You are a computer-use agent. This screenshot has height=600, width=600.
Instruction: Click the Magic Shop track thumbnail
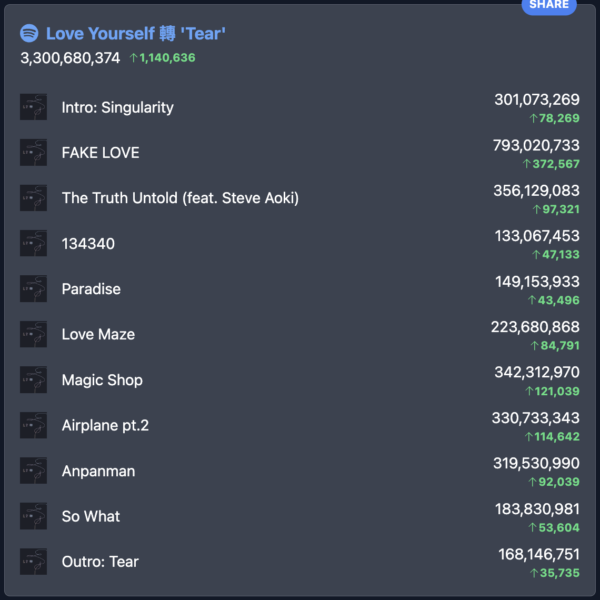(x=33, y=380)
